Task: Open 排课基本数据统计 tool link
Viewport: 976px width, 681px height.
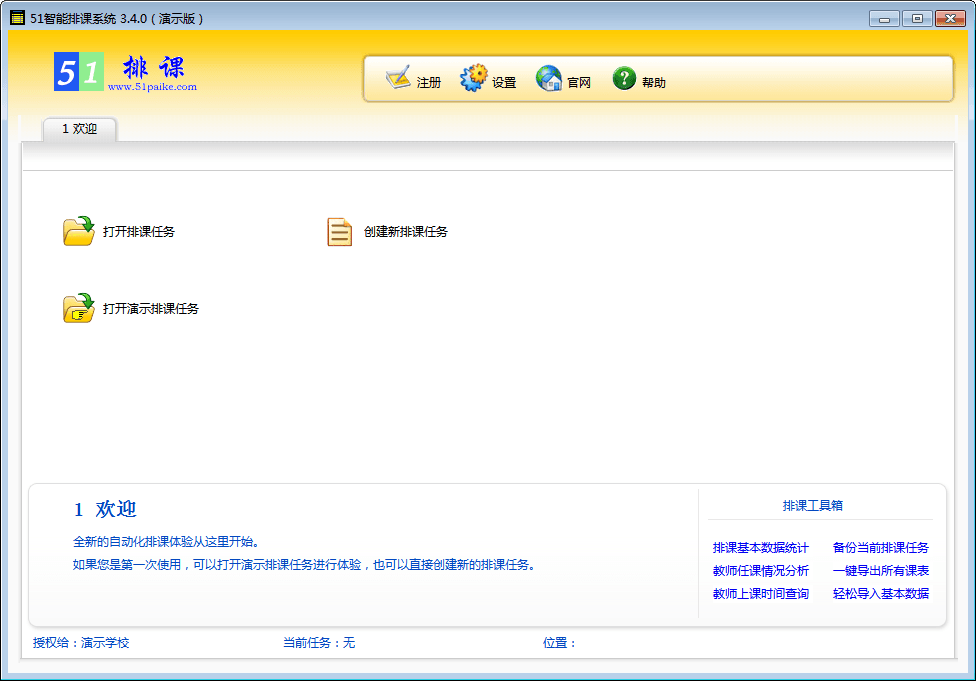Action: click(x=760, y=548)
